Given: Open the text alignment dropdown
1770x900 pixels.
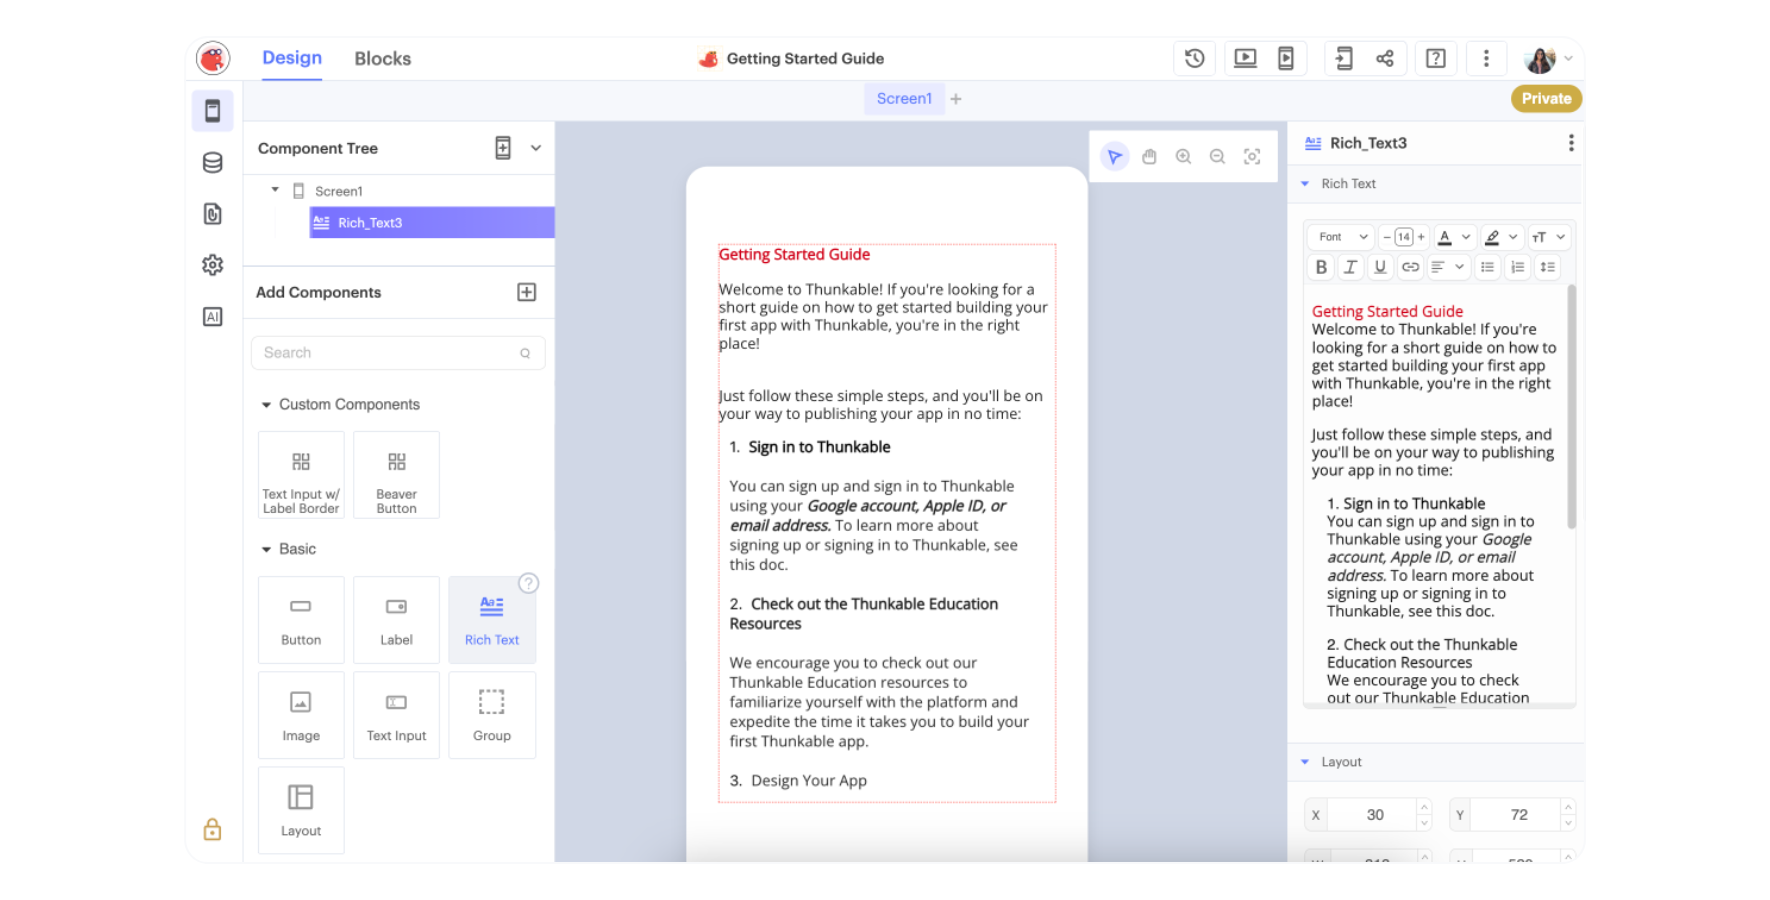Looking at the screenshot, I should (1447, 267).
